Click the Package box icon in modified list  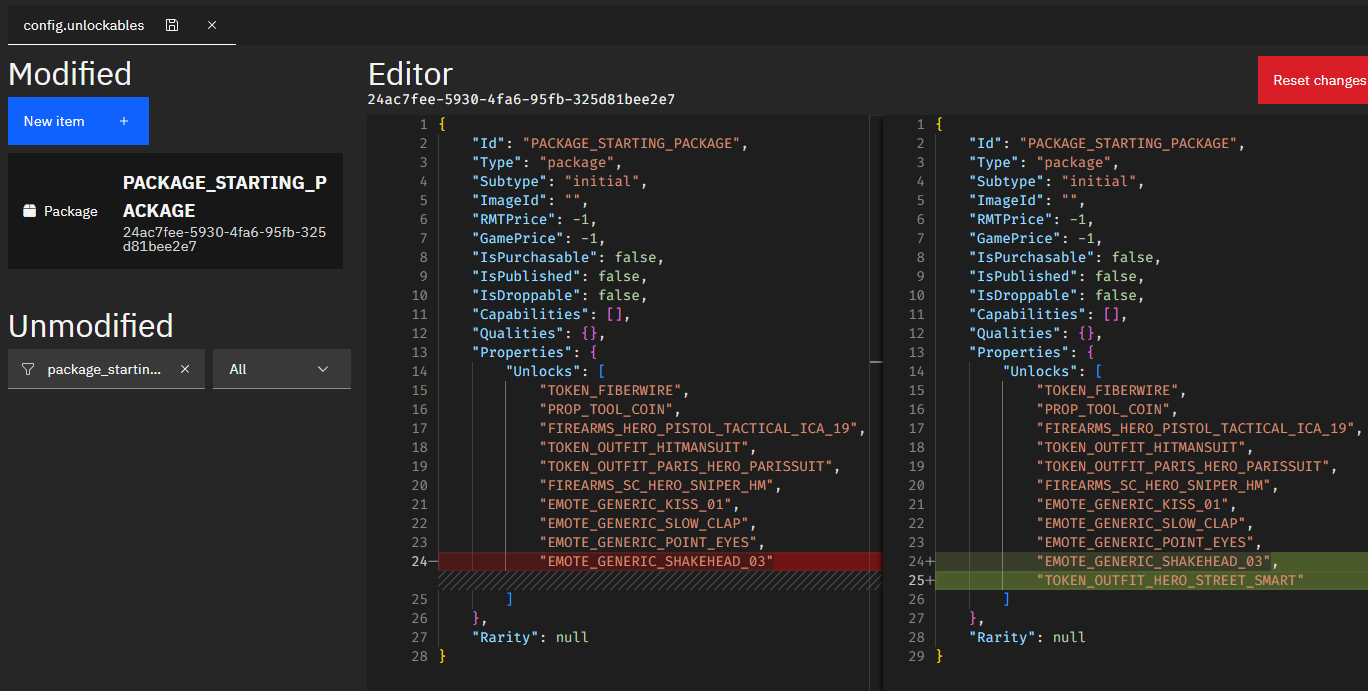29,211
